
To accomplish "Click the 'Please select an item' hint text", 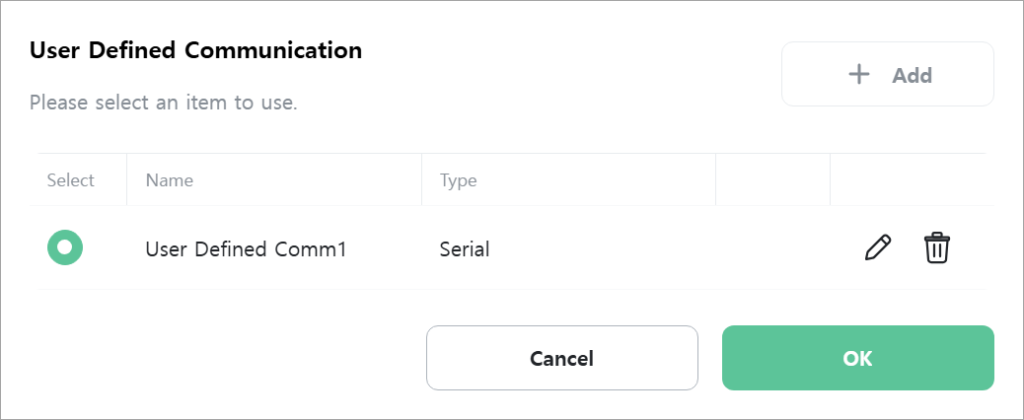I will (164, 103).
